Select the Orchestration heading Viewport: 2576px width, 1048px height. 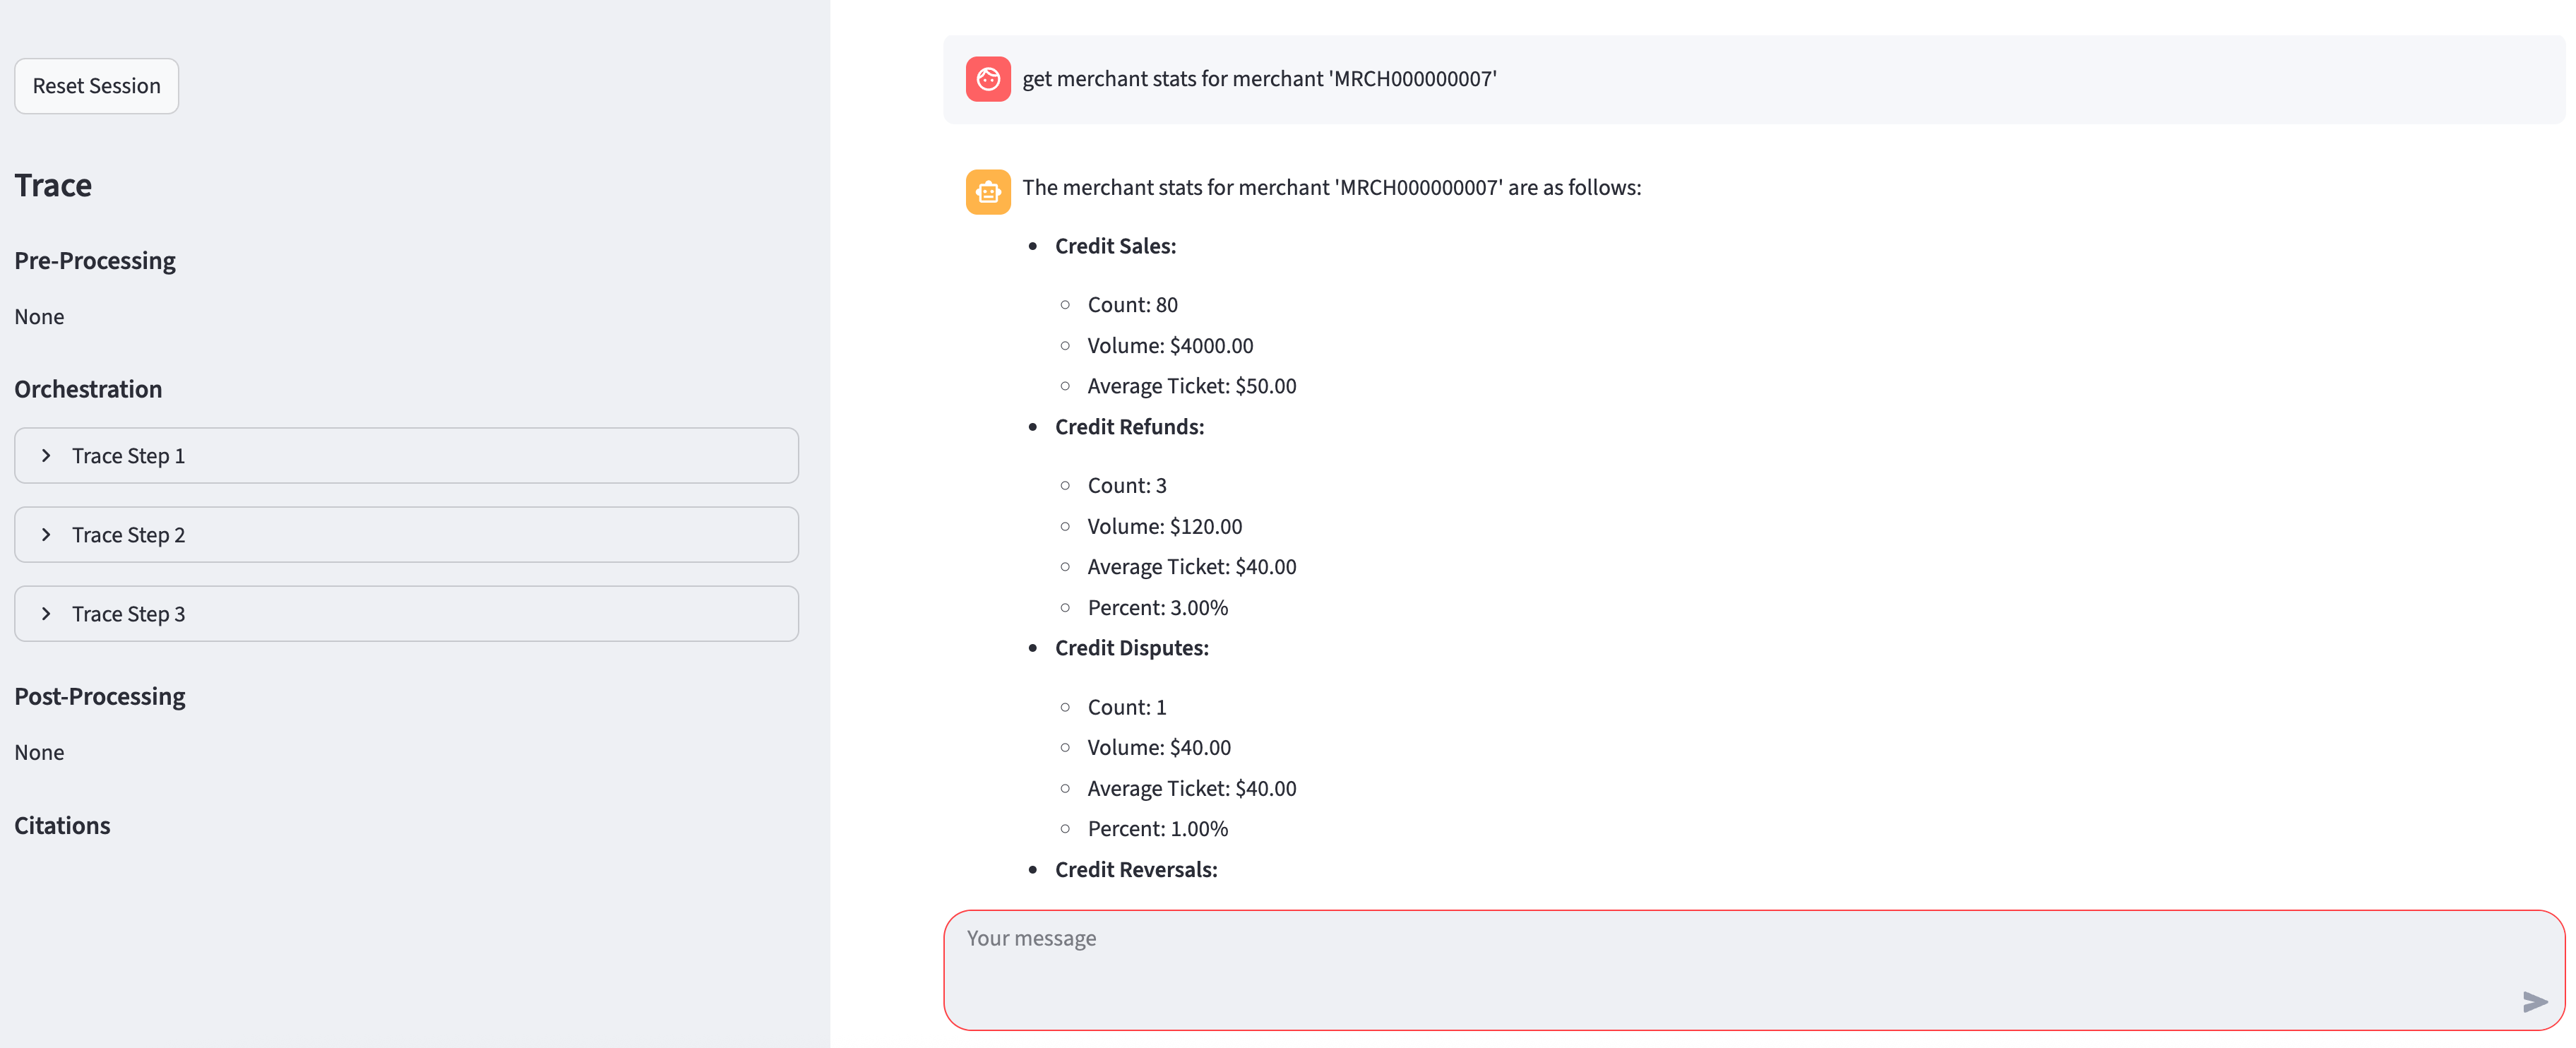pos(88,389)
